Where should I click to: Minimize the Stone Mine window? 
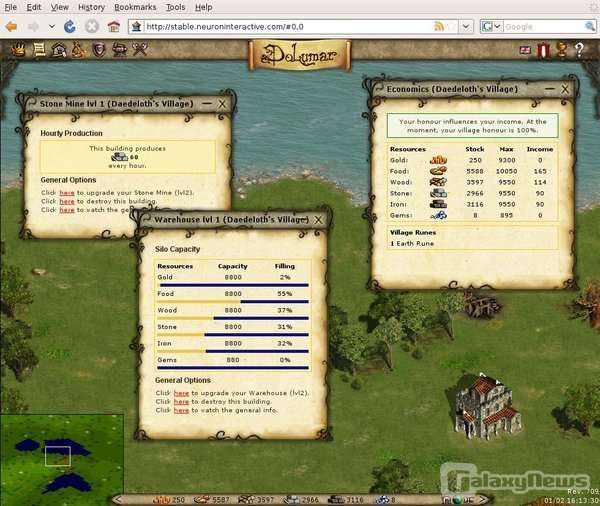click(x=207, y=104)
